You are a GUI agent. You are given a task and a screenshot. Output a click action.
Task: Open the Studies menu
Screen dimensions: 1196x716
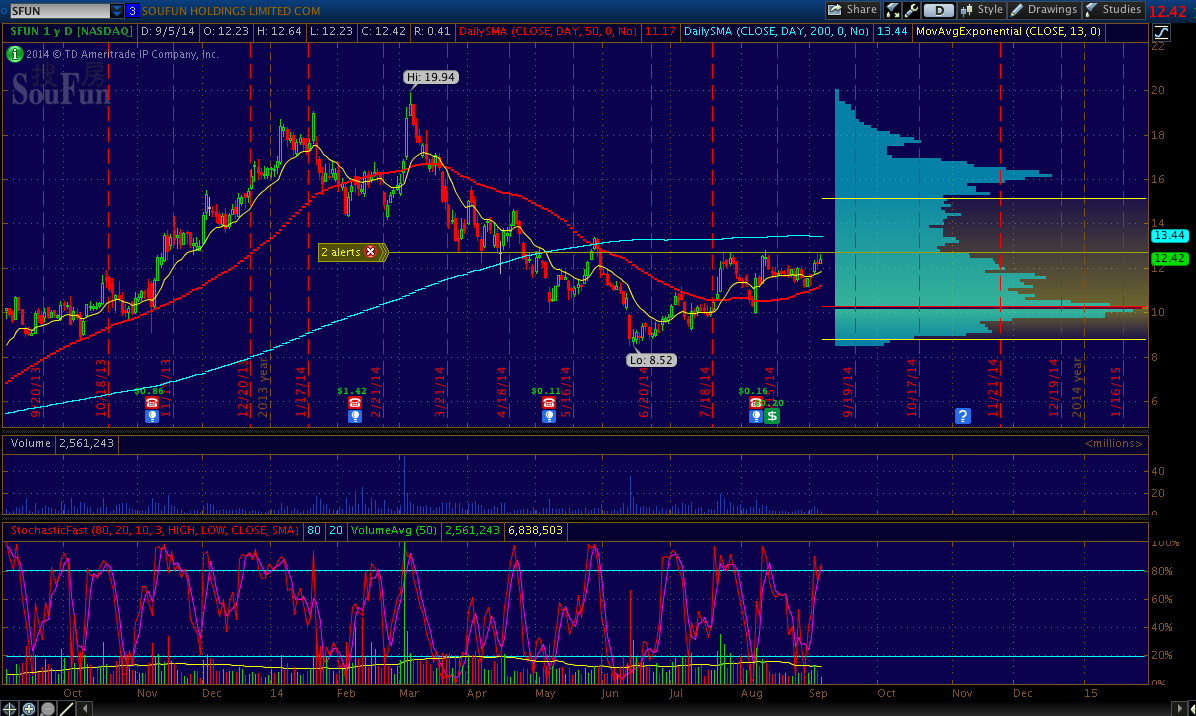coord(1113,10)
